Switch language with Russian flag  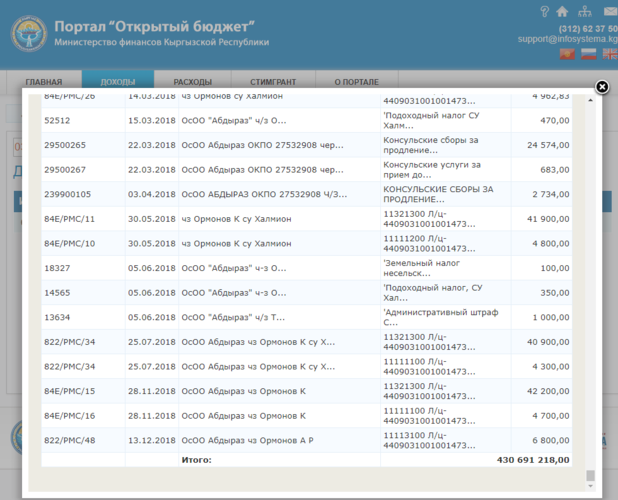pyautogui.click(x=588, y=54)
